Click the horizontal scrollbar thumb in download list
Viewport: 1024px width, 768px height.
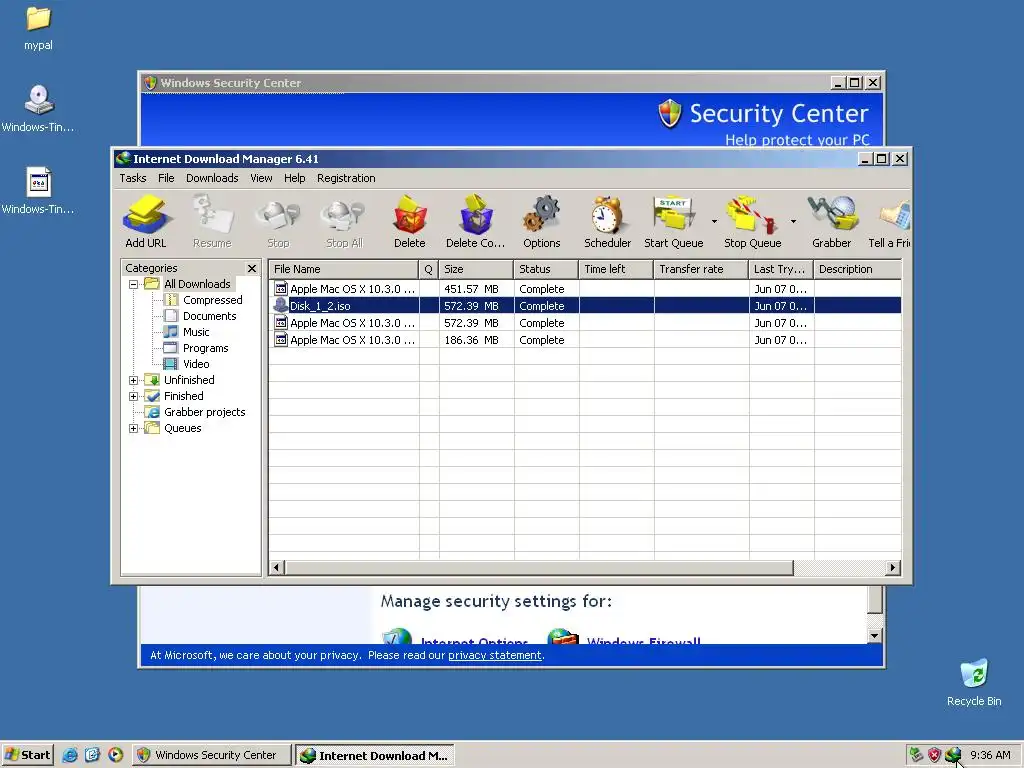539,568
